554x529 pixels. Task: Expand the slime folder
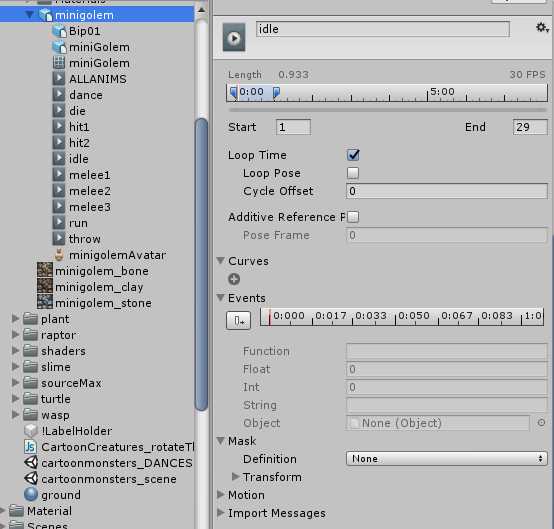[15, 366]
